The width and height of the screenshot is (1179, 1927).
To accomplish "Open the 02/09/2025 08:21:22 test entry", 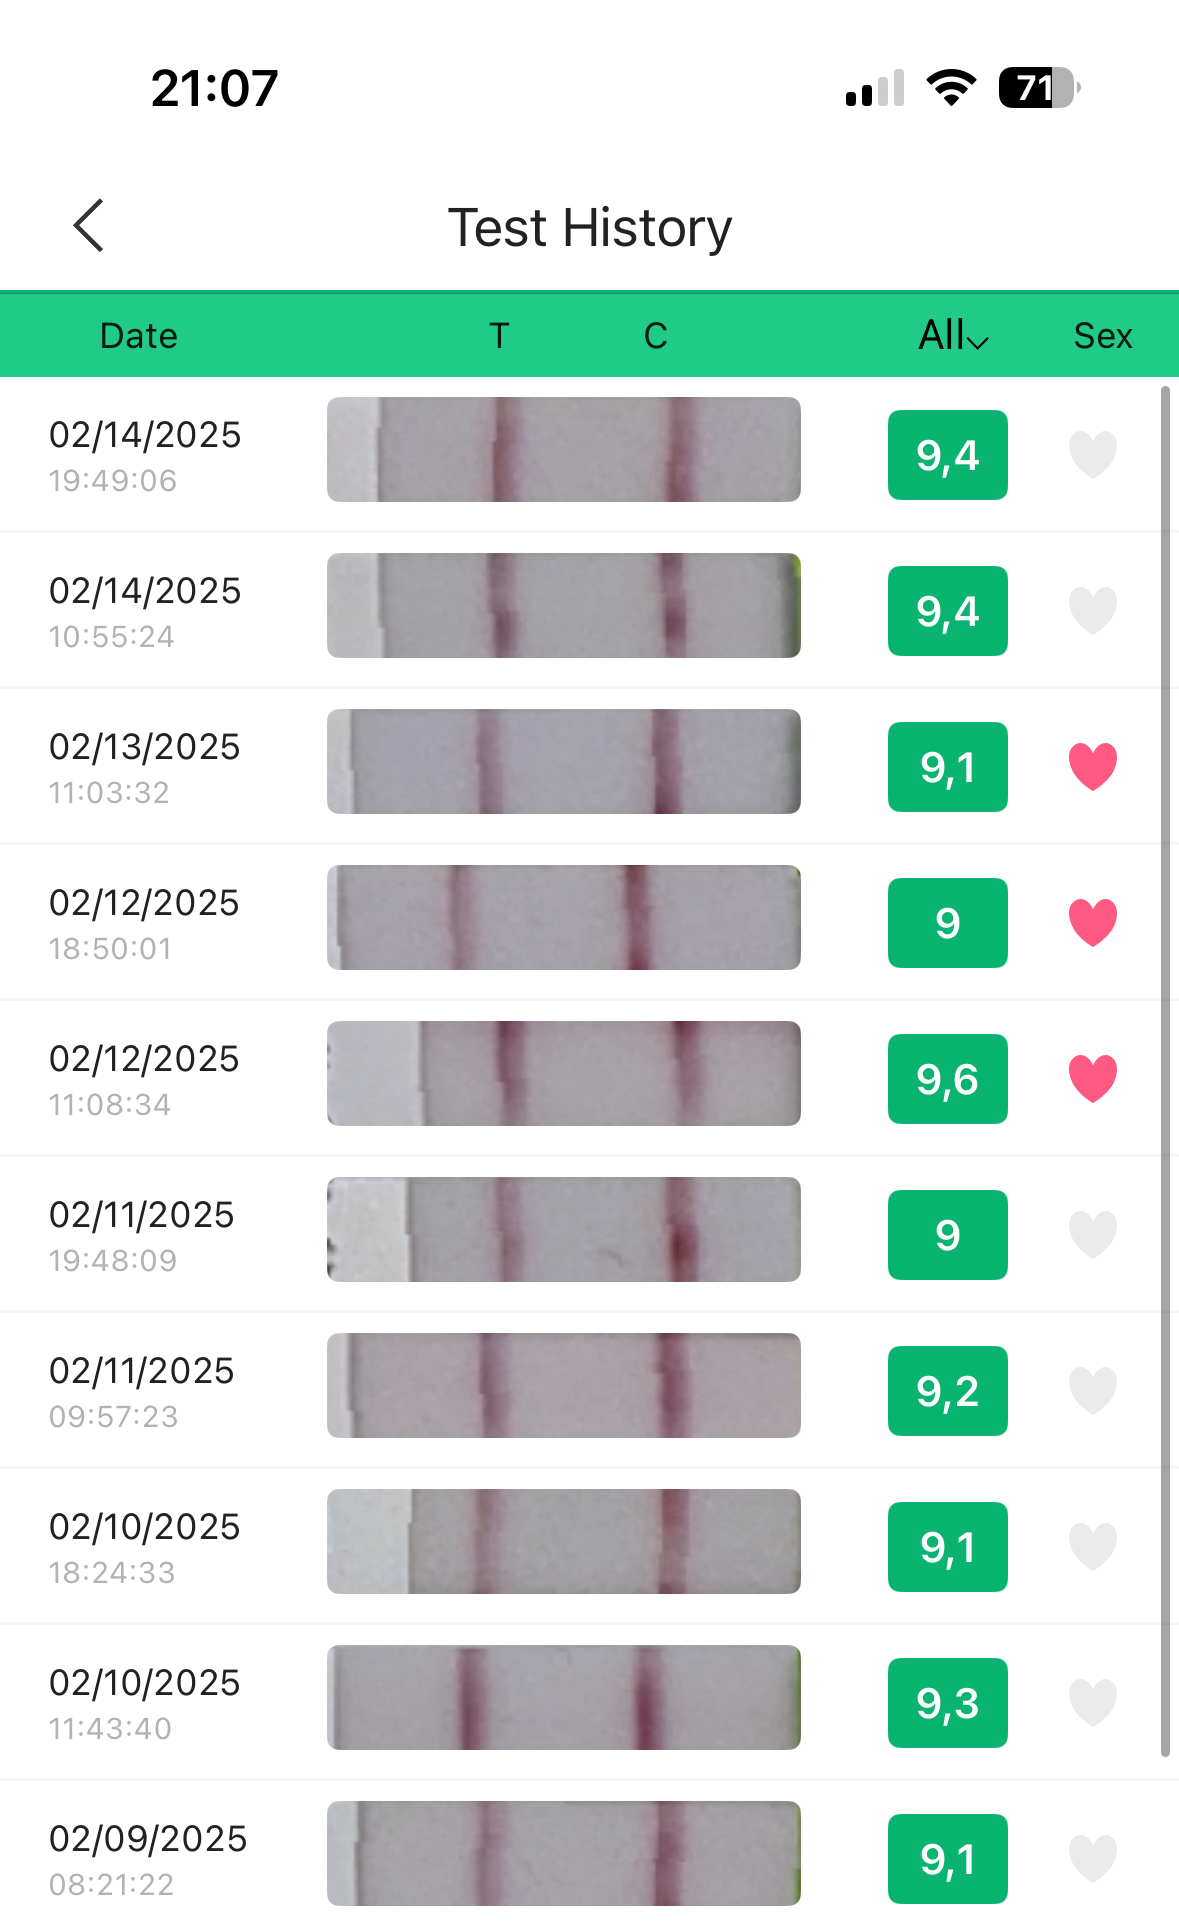I will point(148,1859).
